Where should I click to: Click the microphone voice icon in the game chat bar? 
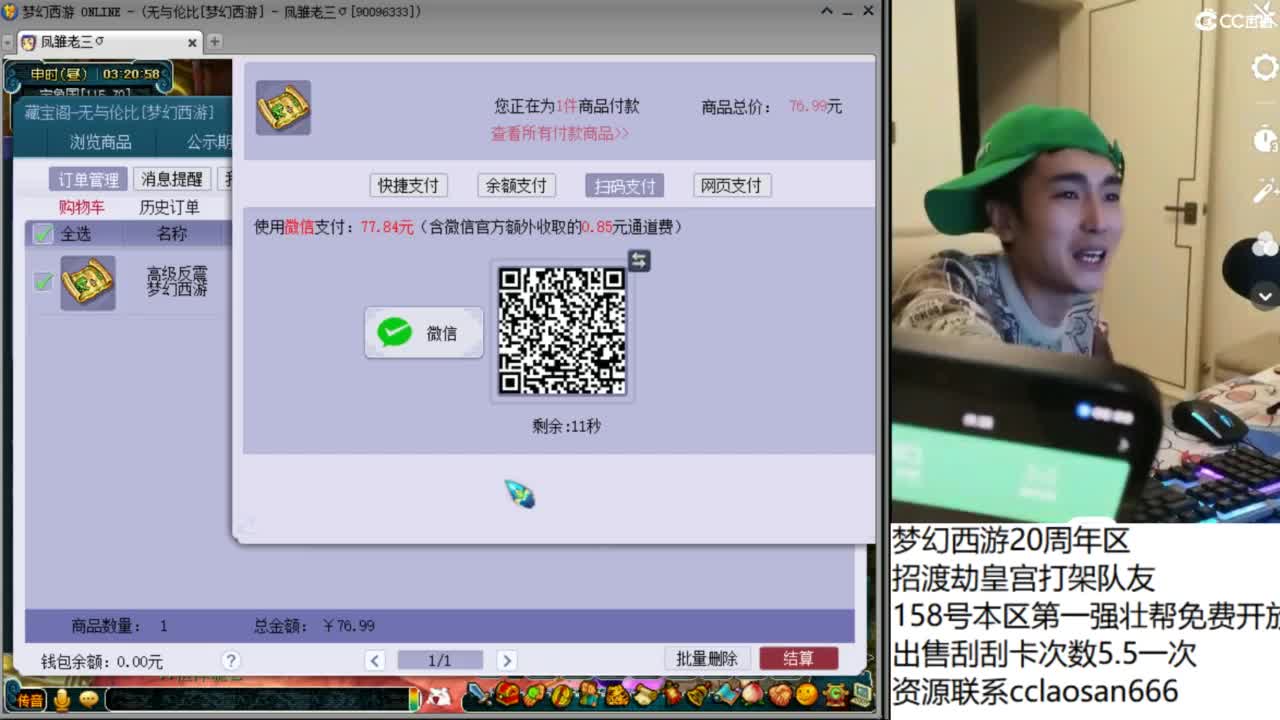pos(62,699)
